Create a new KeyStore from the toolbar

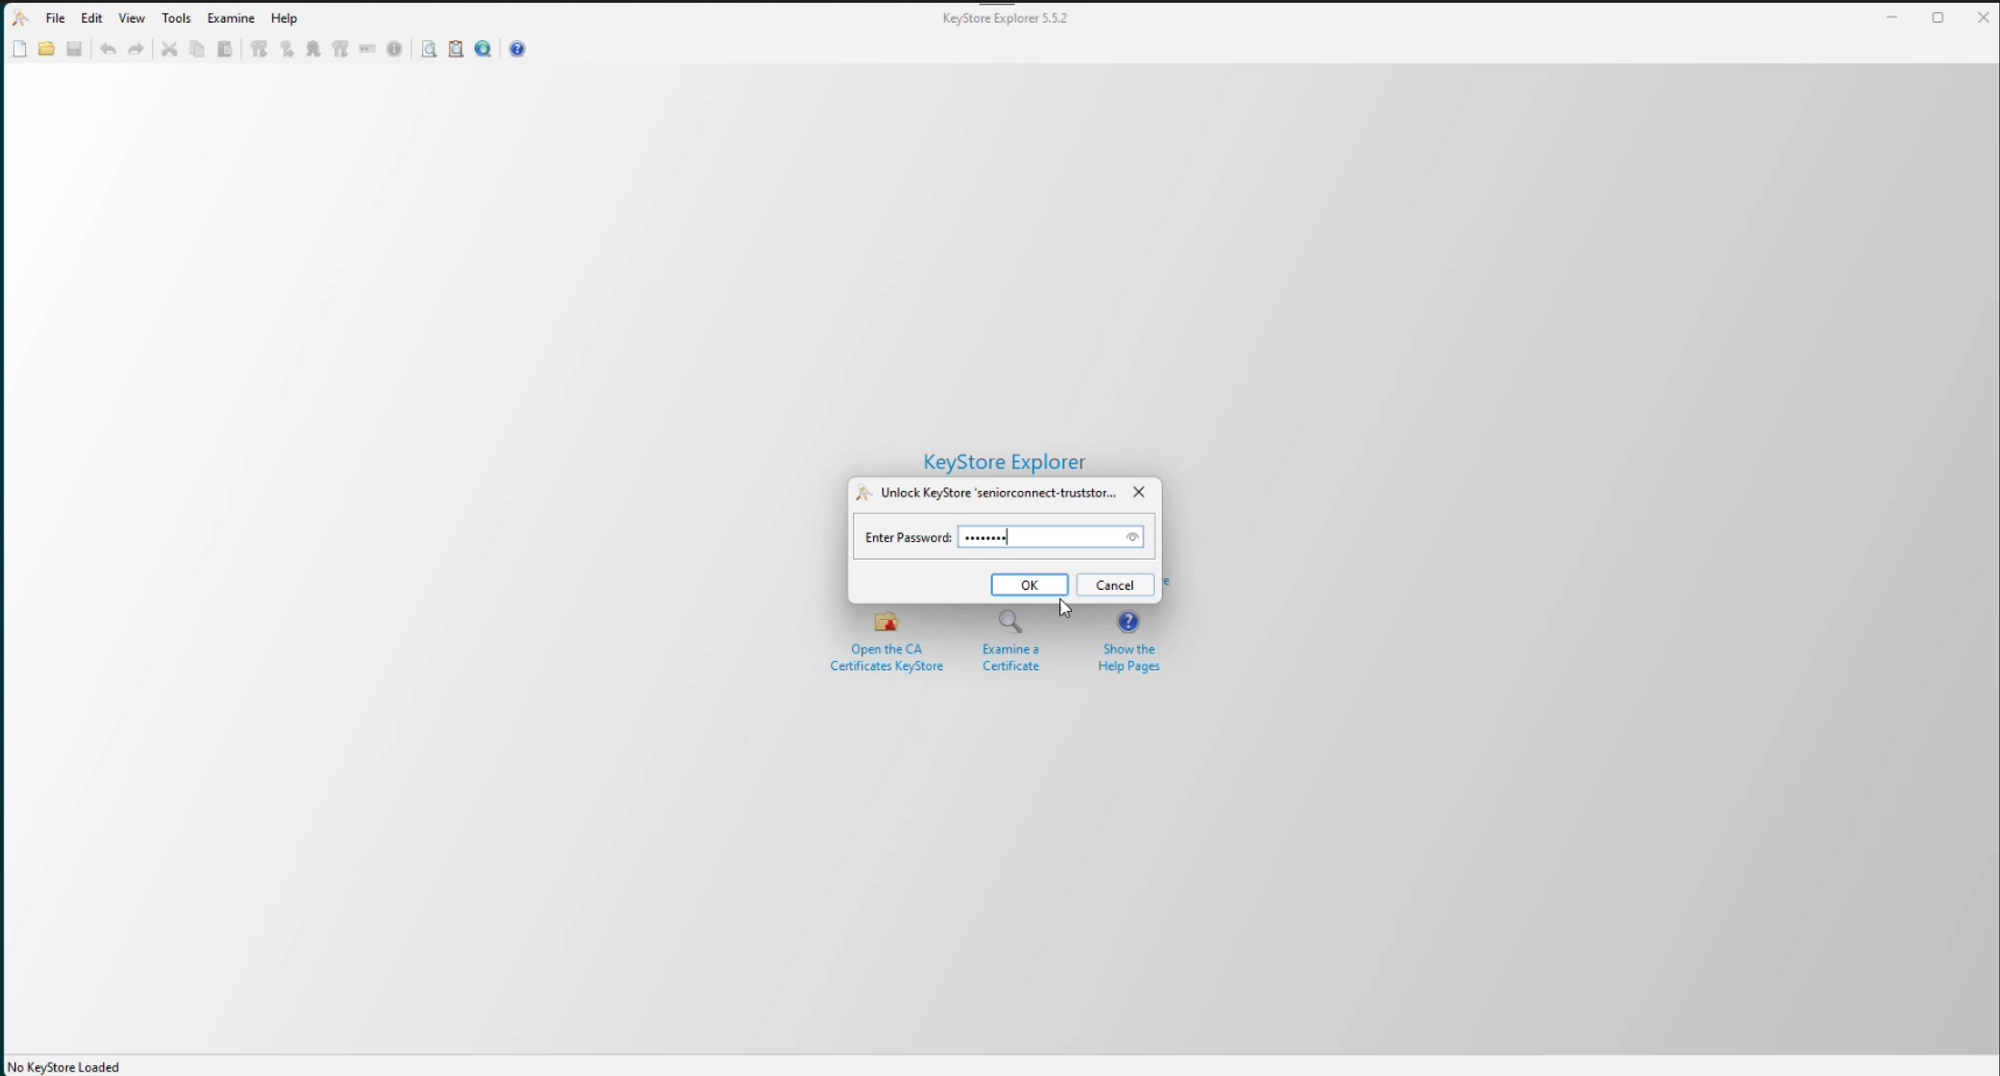click(20, 49)
